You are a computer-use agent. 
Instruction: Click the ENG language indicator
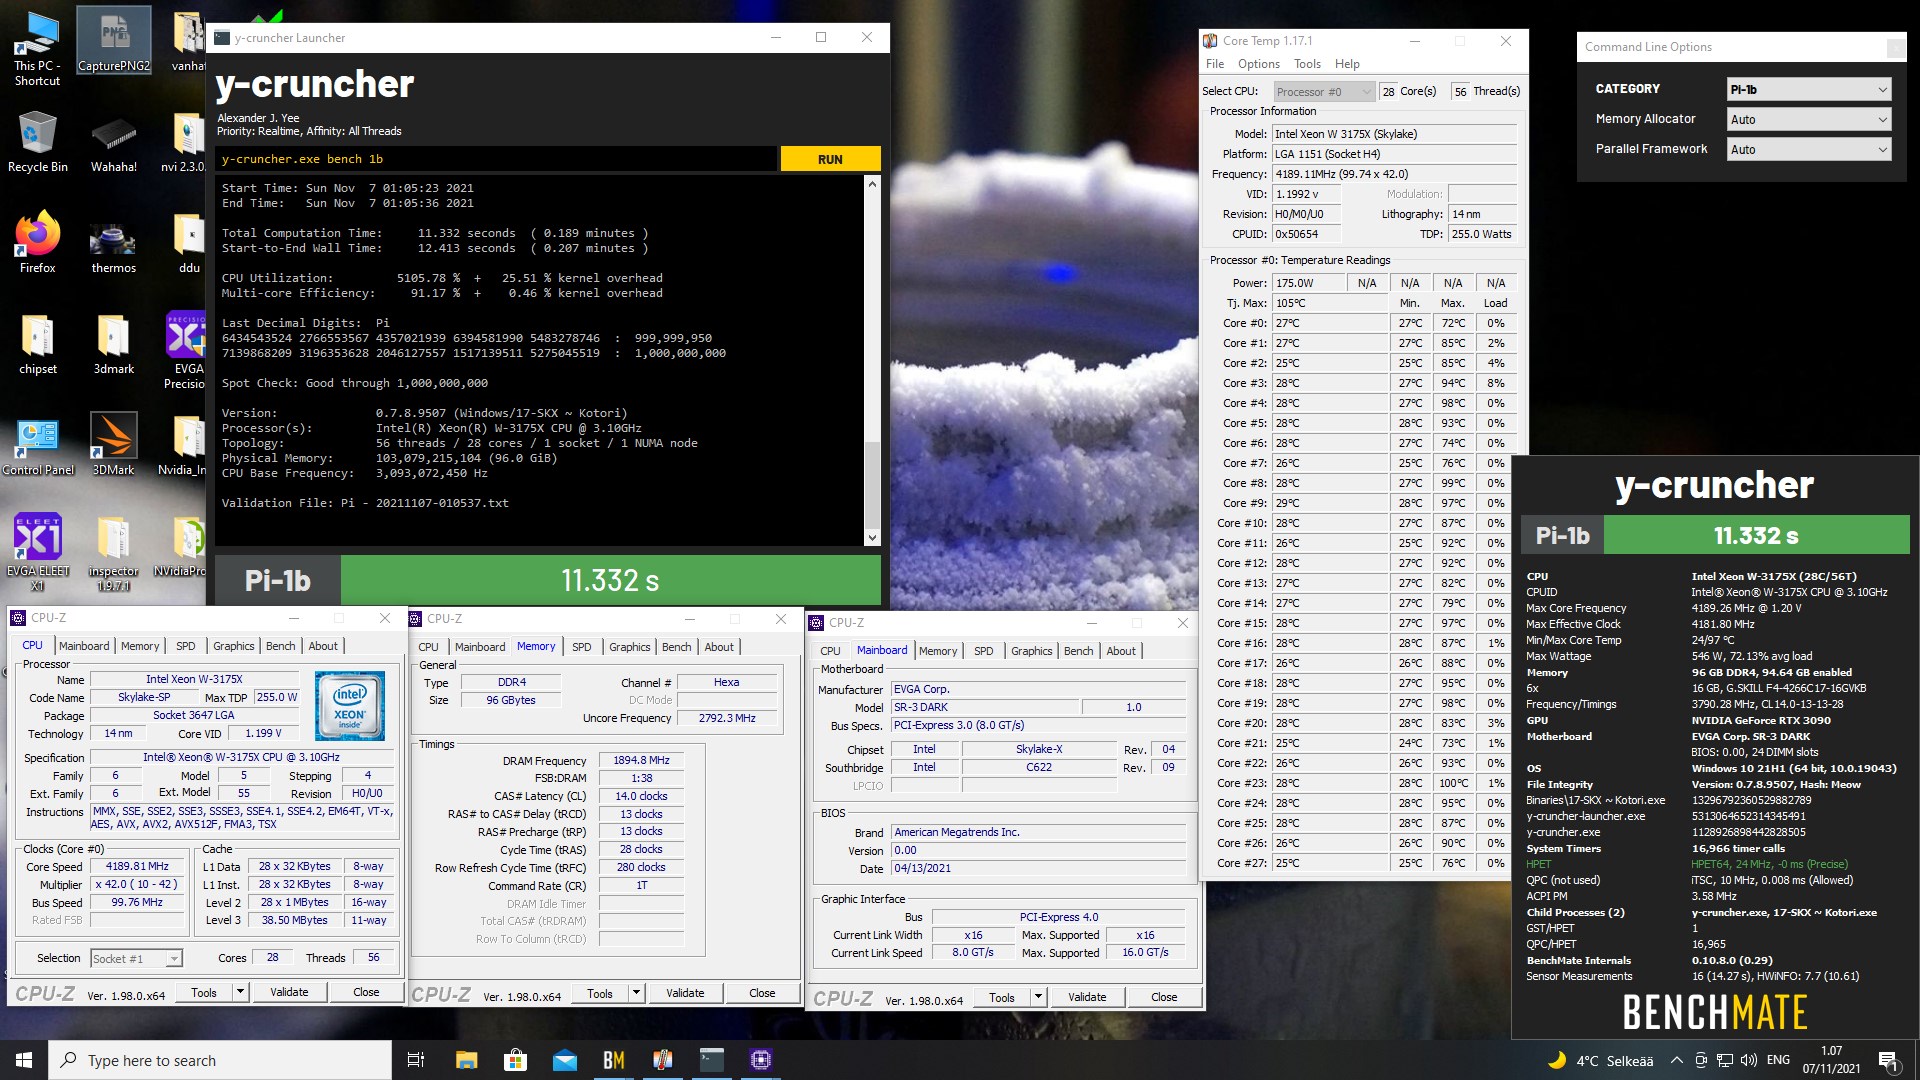[x=1778, y=1060]
